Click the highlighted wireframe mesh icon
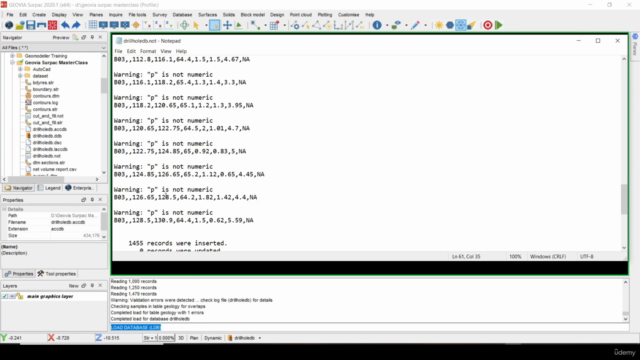Viewport: 640px width, 360px height. click(461, 25)
